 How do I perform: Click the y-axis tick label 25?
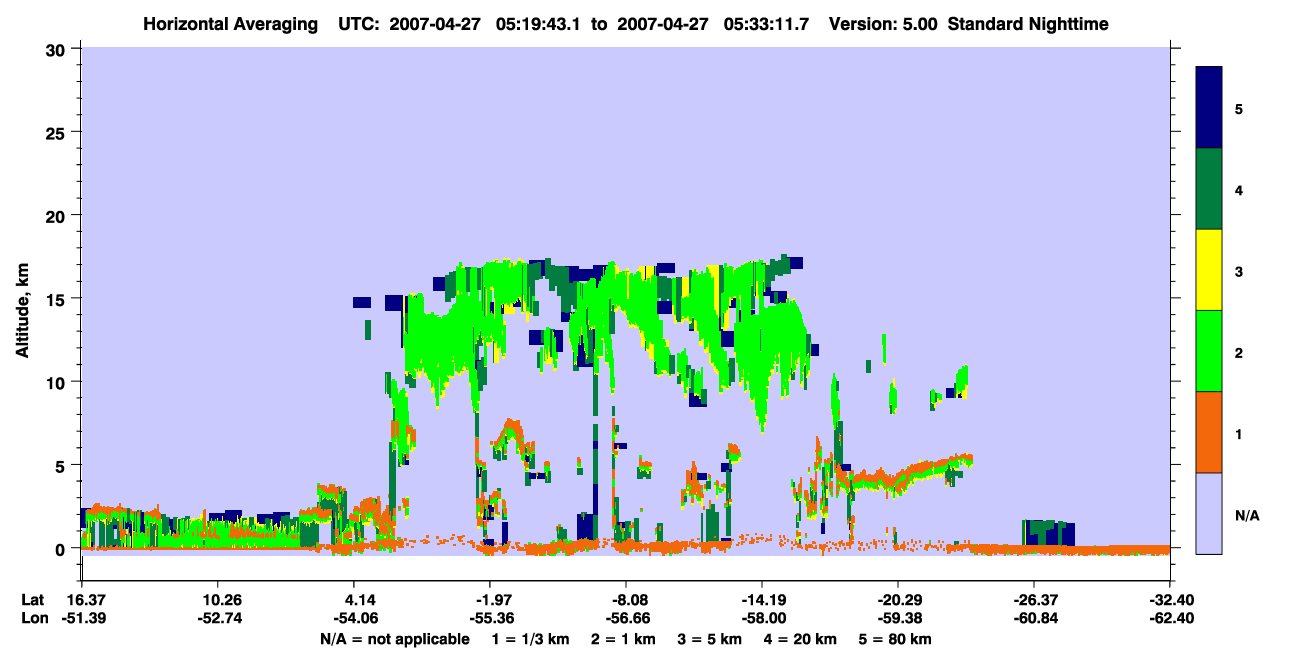(58, 132)
